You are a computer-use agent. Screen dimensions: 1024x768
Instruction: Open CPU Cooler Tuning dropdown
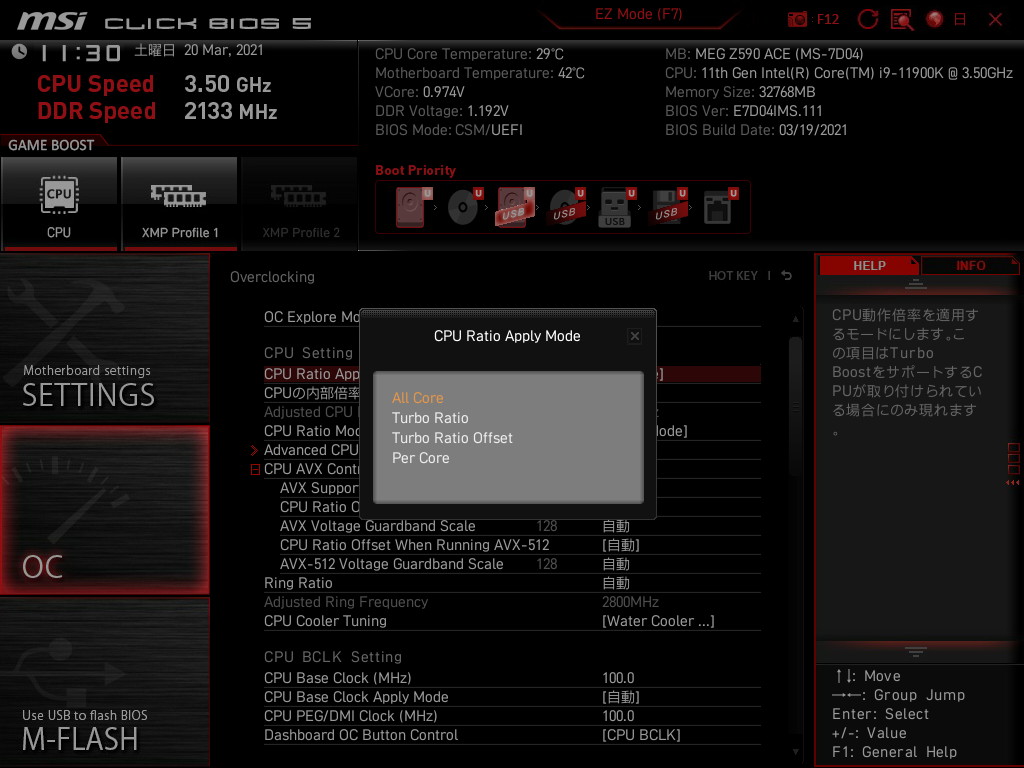click(x=512, y=621)
